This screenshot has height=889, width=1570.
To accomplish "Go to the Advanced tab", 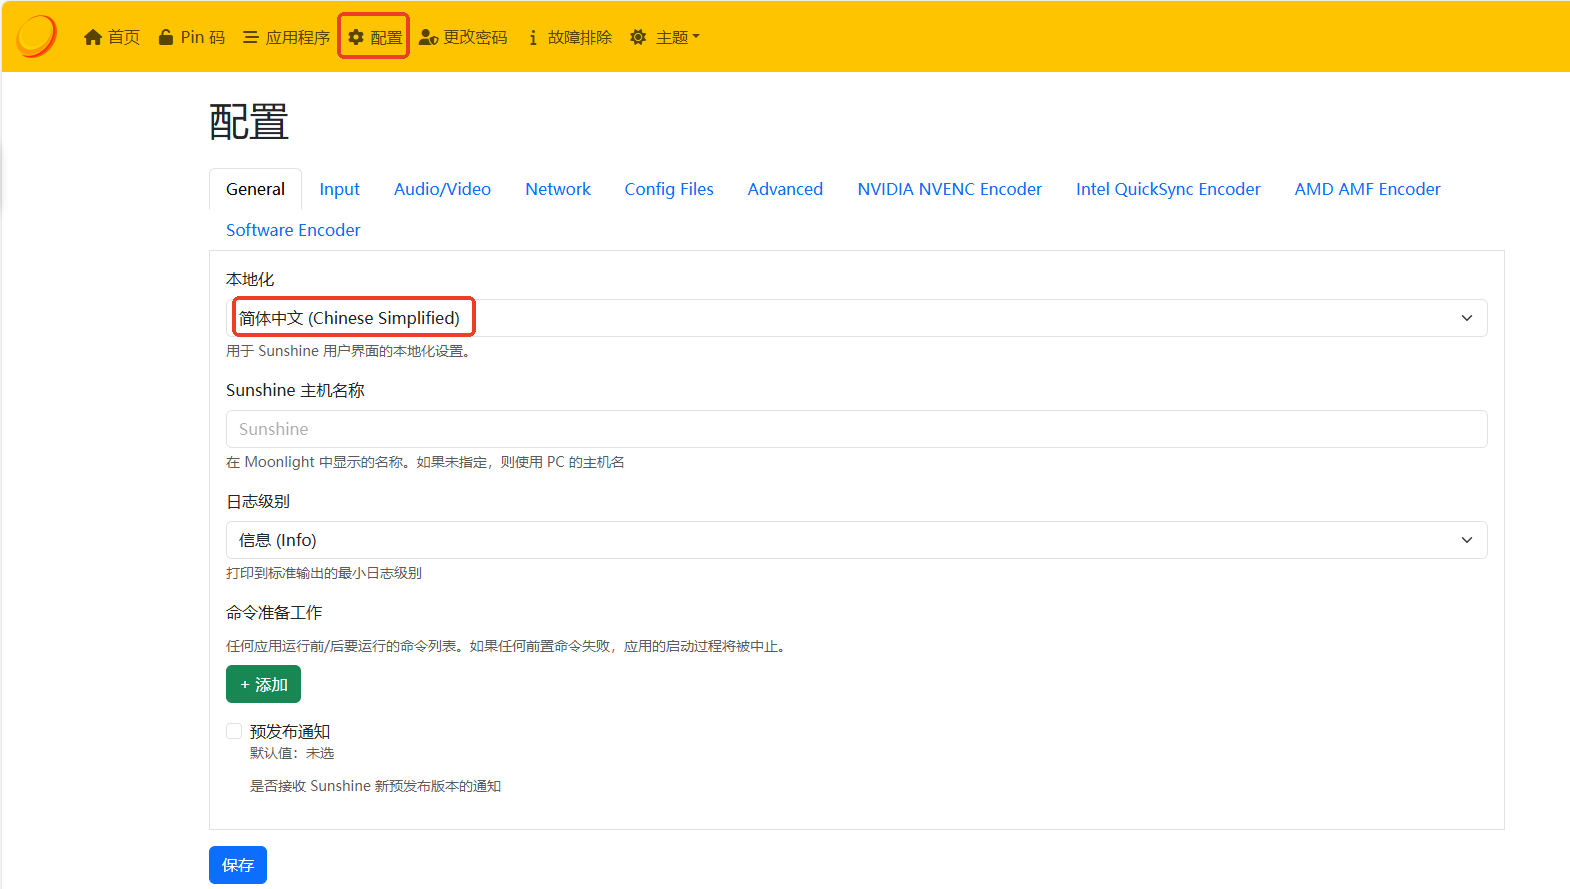I will 785,189.
